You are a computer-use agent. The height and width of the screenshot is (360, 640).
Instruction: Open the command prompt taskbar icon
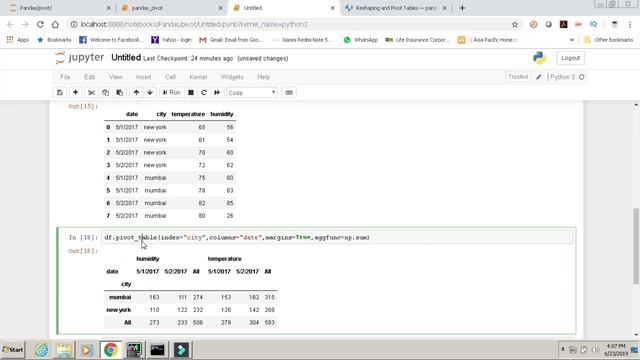coord(157,350)
